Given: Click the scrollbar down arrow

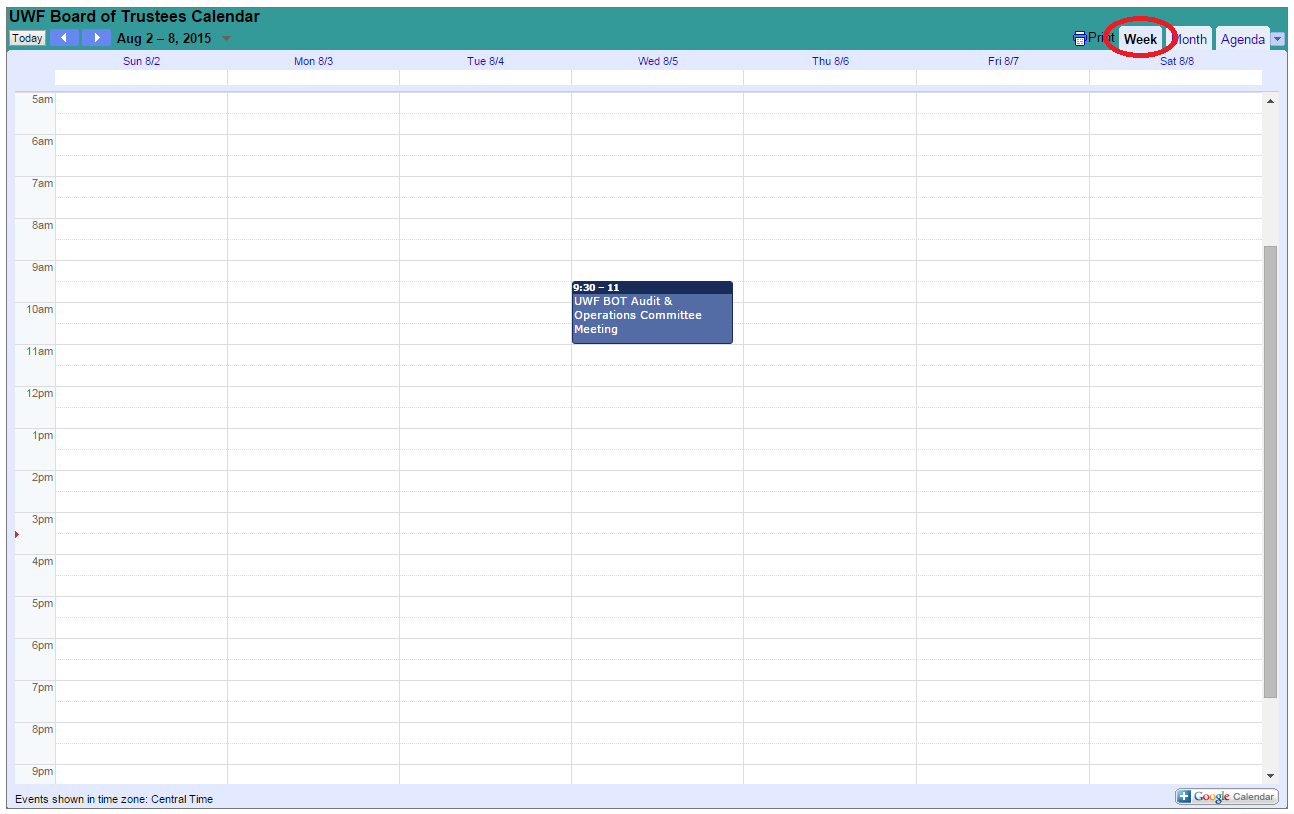Looking at the screenshot, I should tap(1271, 776).
